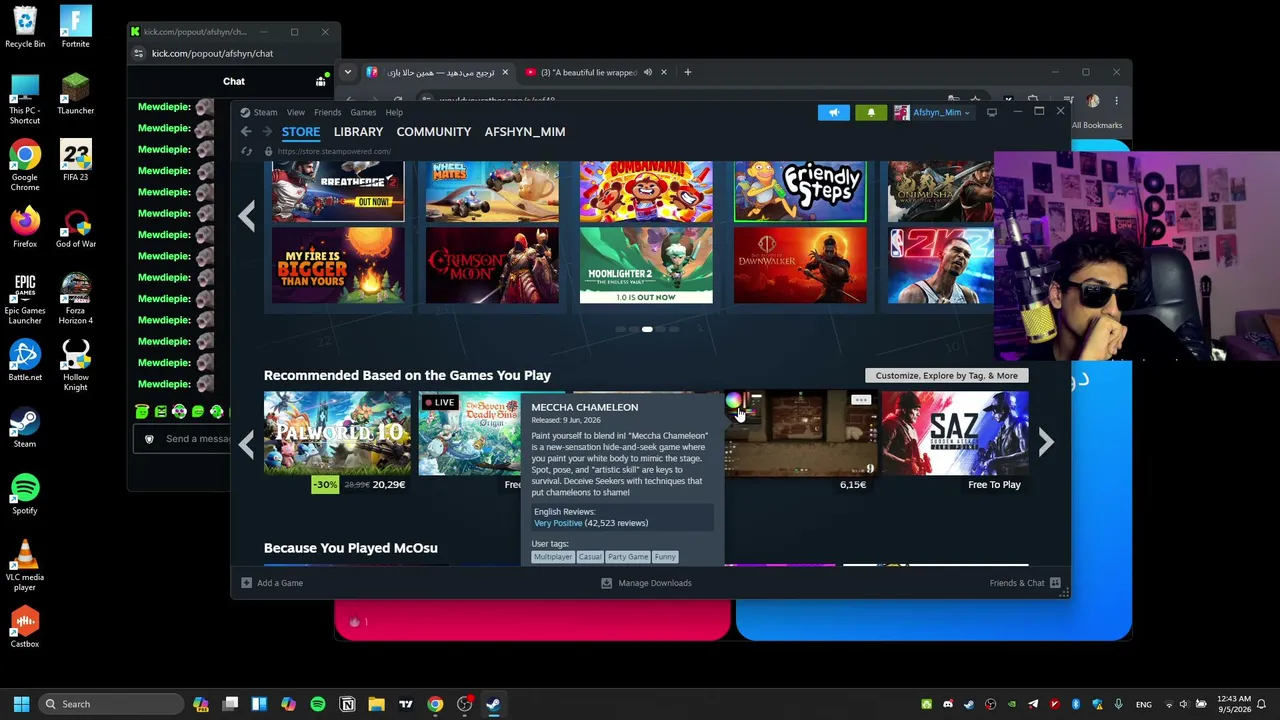The height and width of the screenshot is (720, 1280).
Task: Open the Crimson Moon game thumbnail
Action: (x=492, y=265)
